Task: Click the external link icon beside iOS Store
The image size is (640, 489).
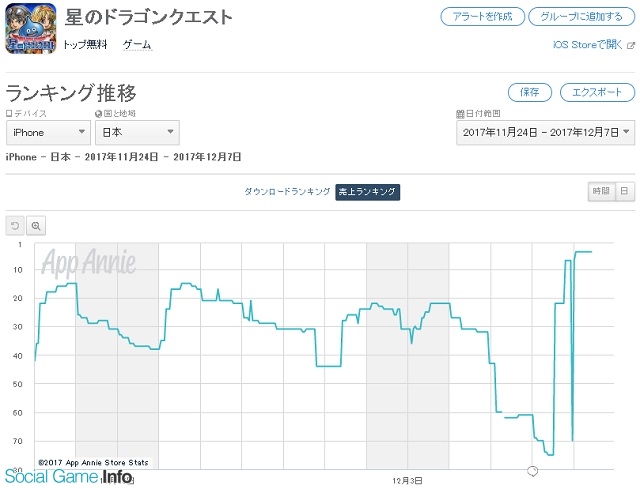Action: click(629, 45)
